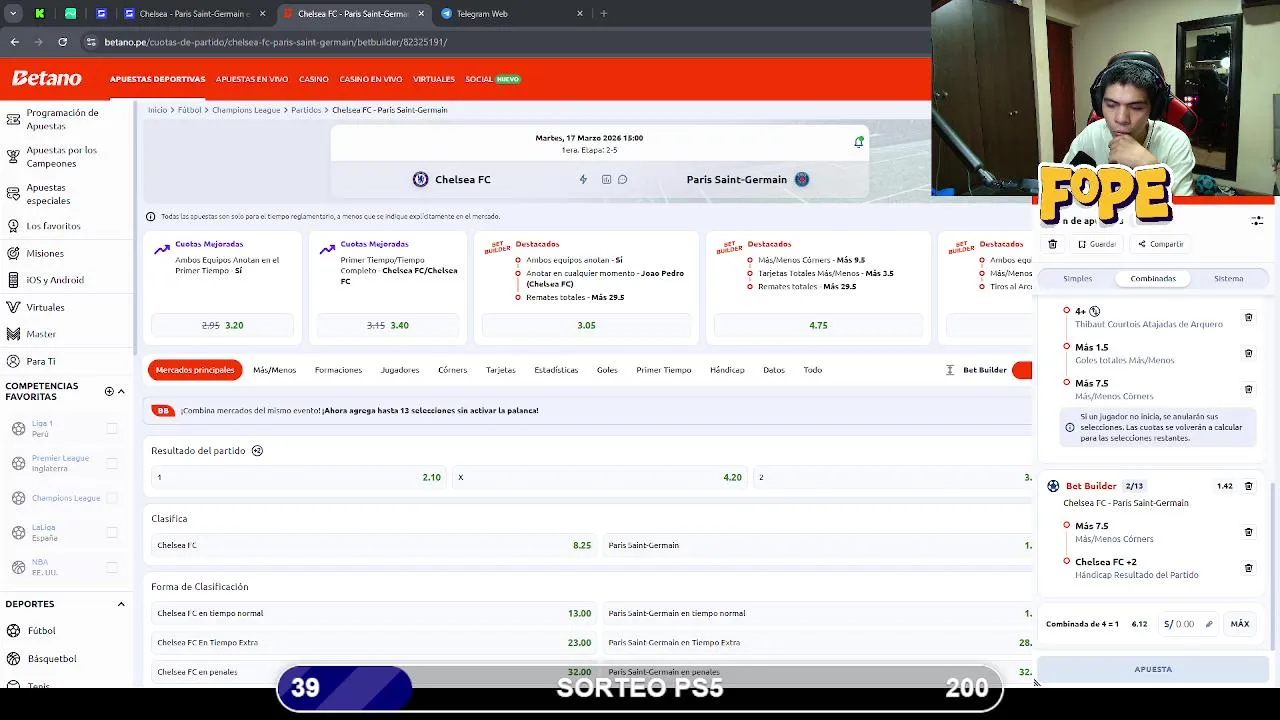The height and width of the screenshot is (720, 1280).
Task: Select the Más/Menos market tab
Action: coord(274,370)
